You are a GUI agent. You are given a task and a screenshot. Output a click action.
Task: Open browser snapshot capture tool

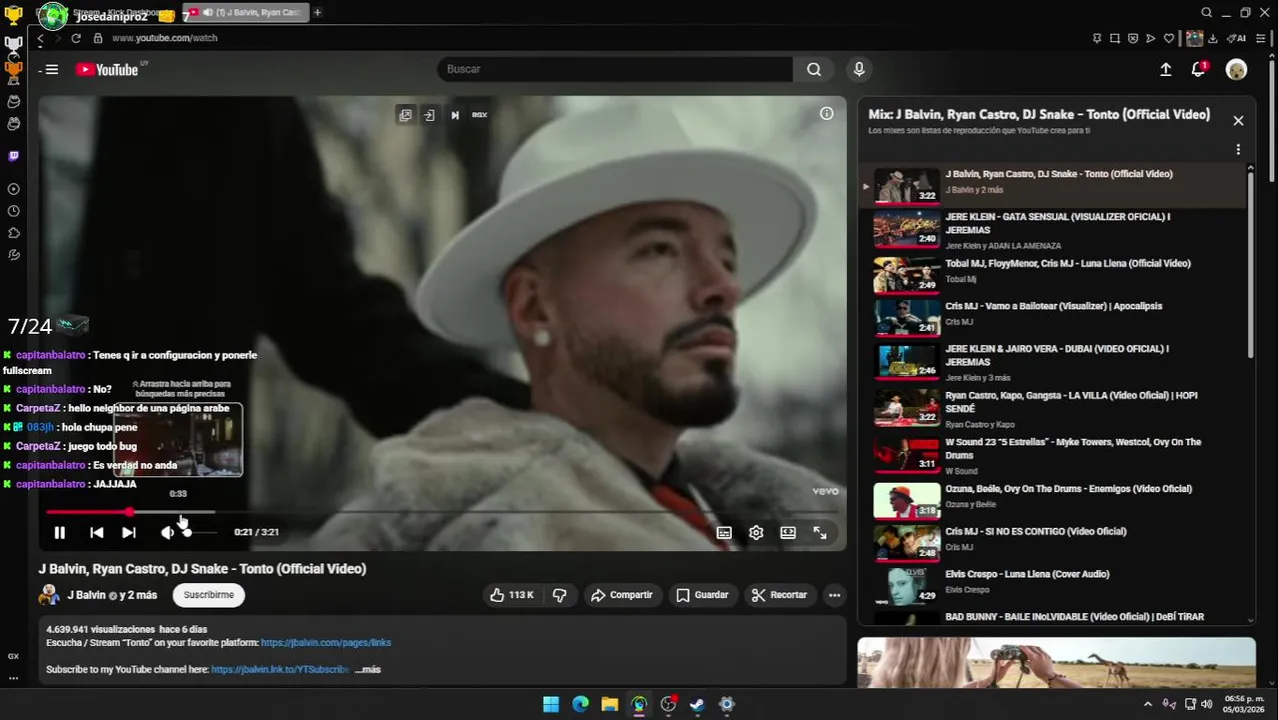click(1115, 38)
